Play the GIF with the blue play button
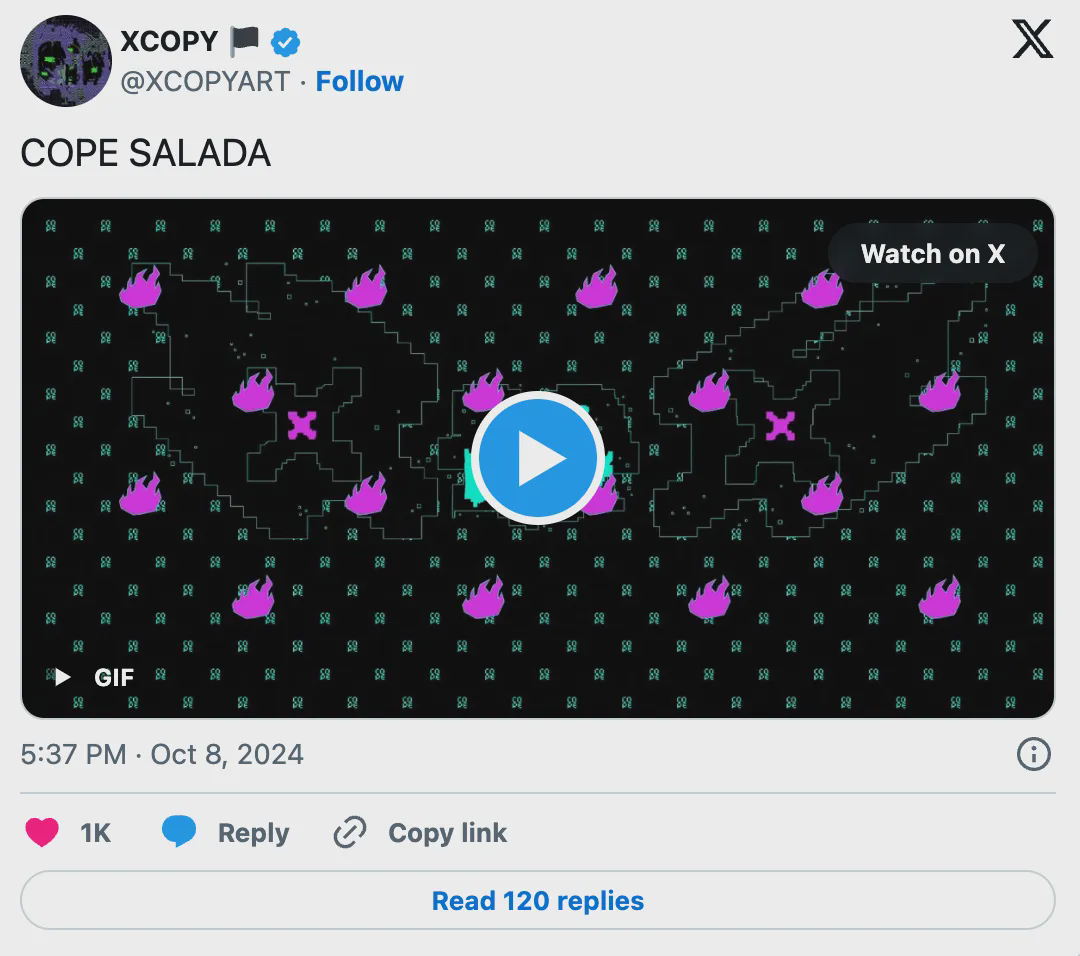The width and height of the screenshot is (1080, 956). [537, 458]
